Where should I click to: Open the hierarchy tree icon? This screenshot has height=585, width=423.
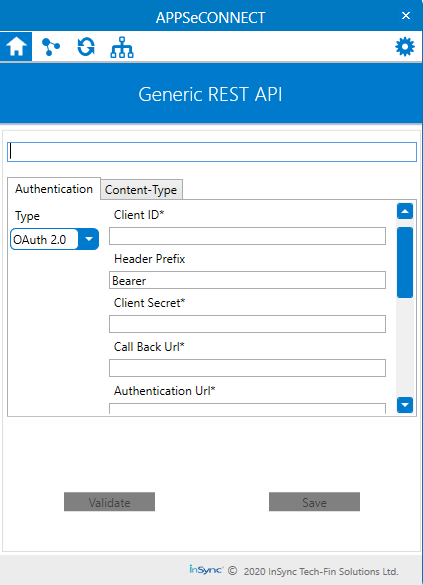(122, 47)
